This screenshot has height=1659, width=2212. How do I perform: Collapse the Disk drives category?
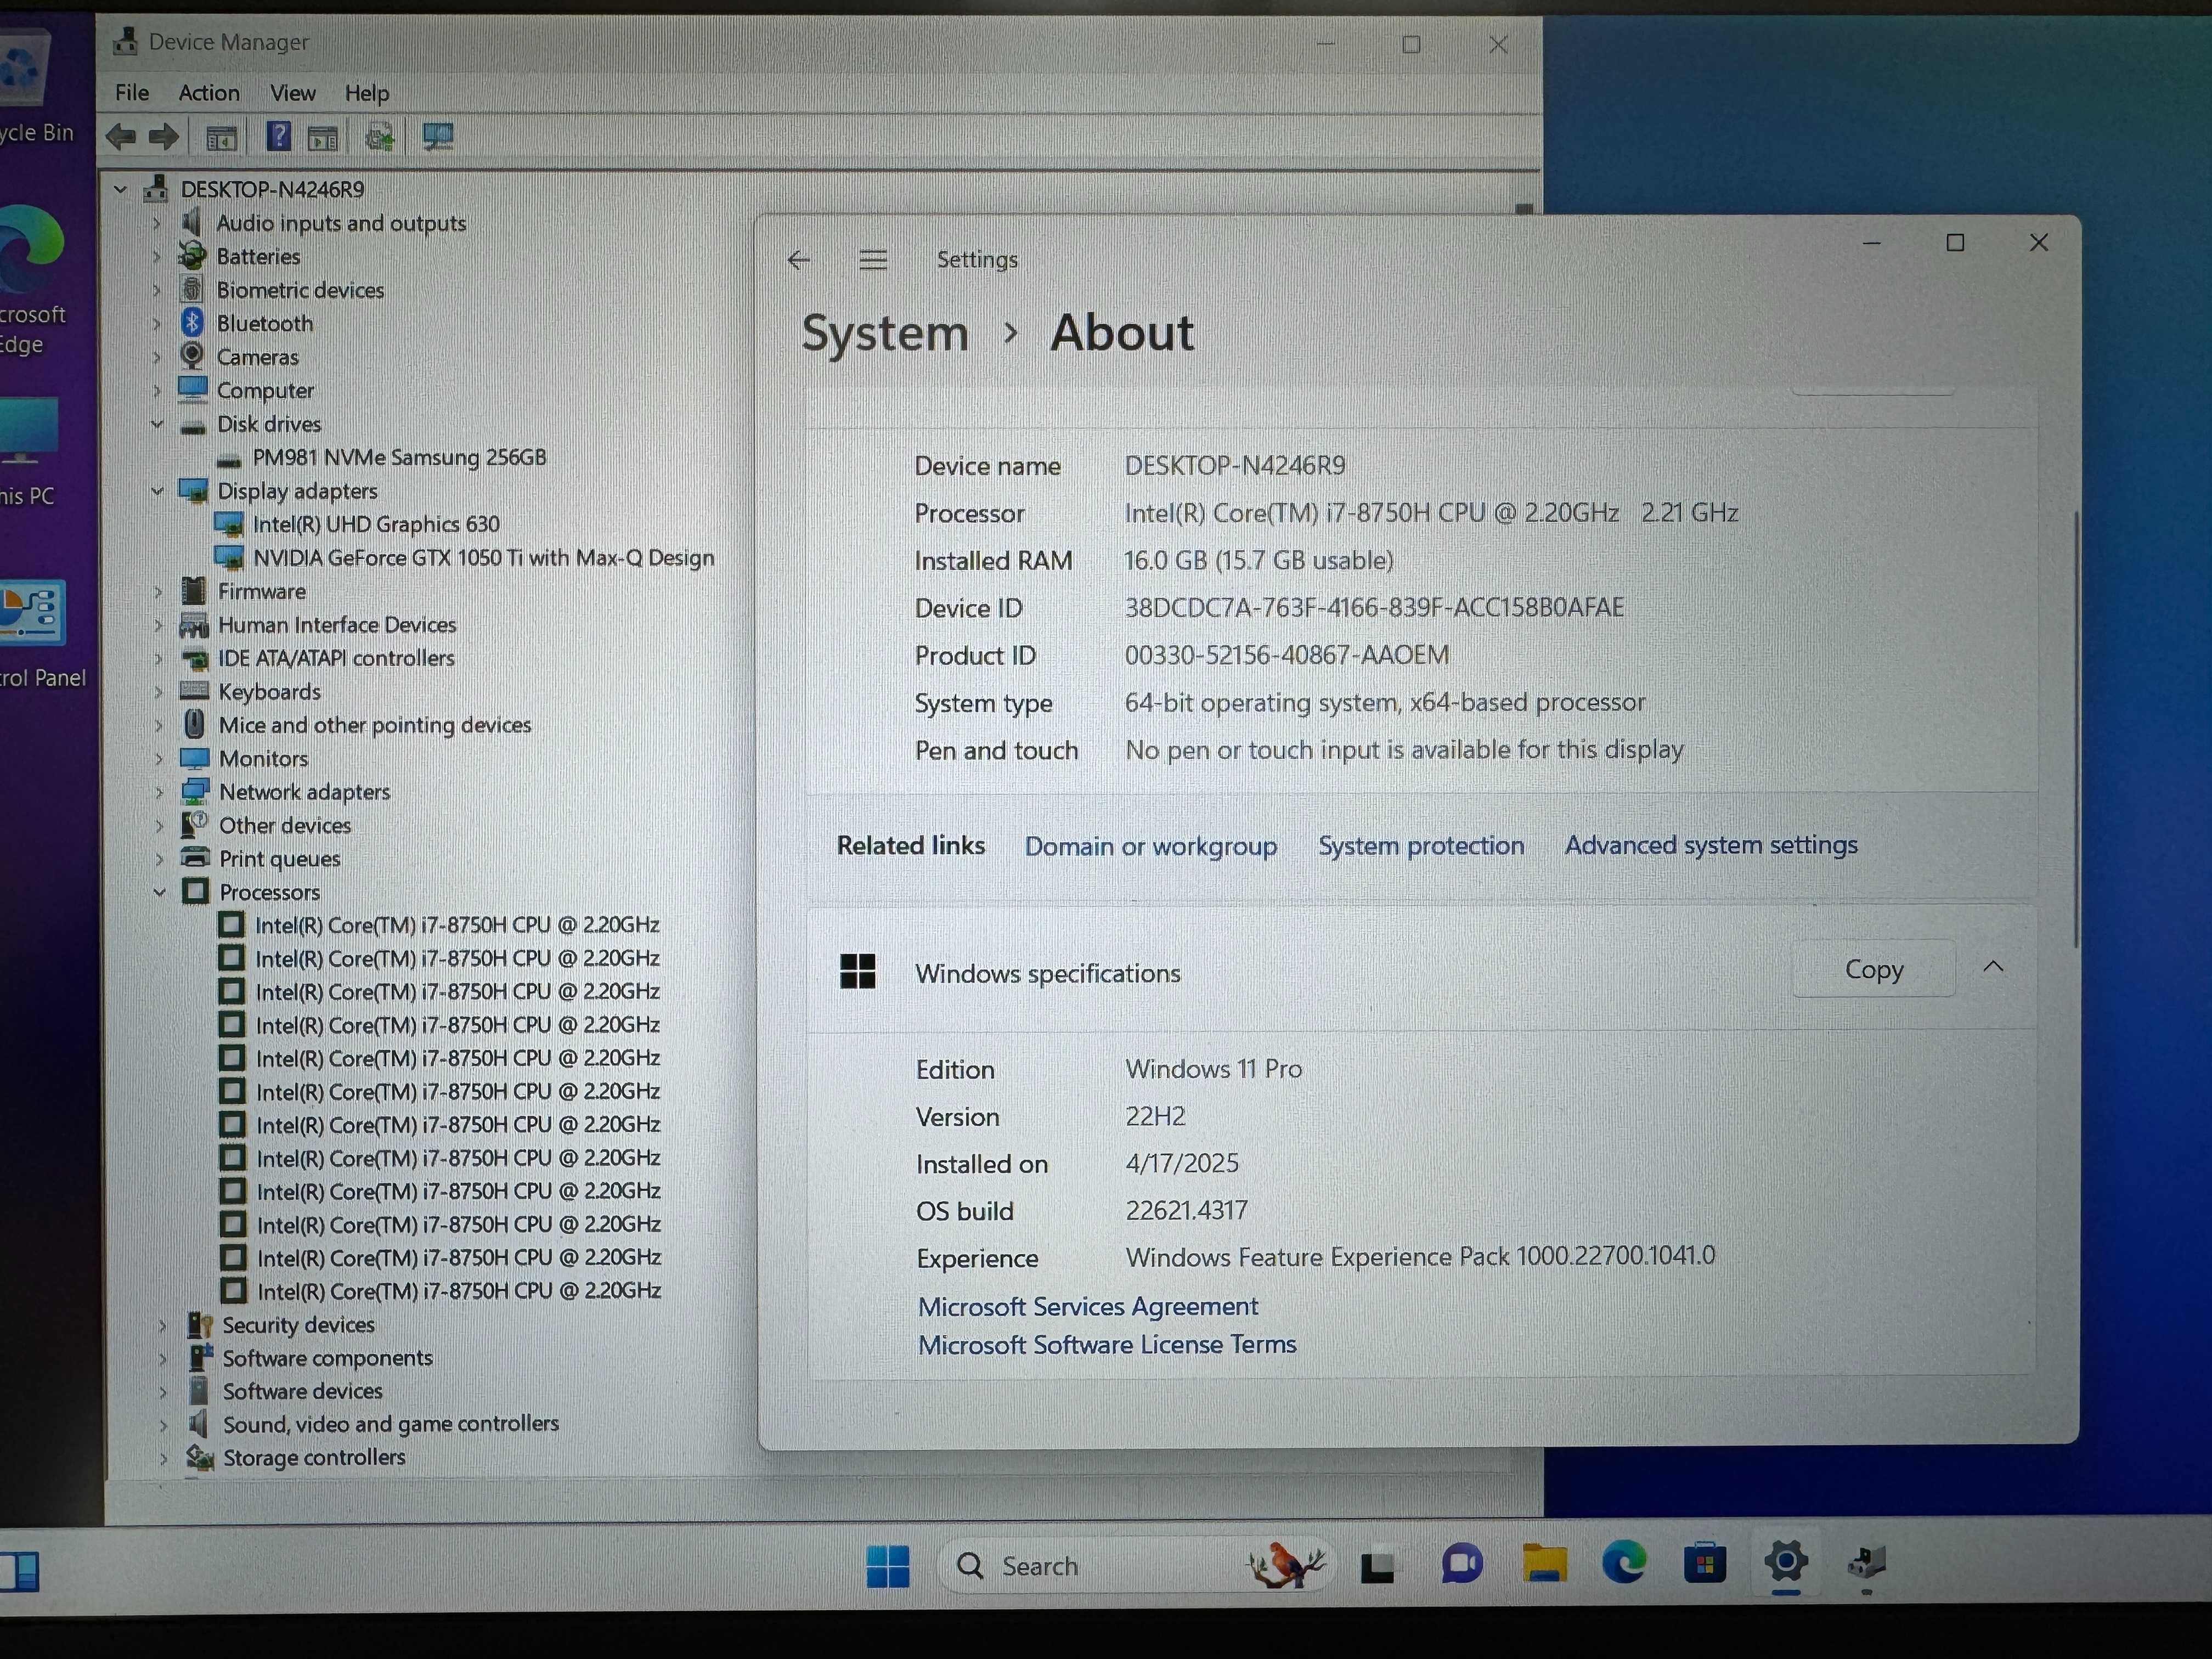[157, 424]
